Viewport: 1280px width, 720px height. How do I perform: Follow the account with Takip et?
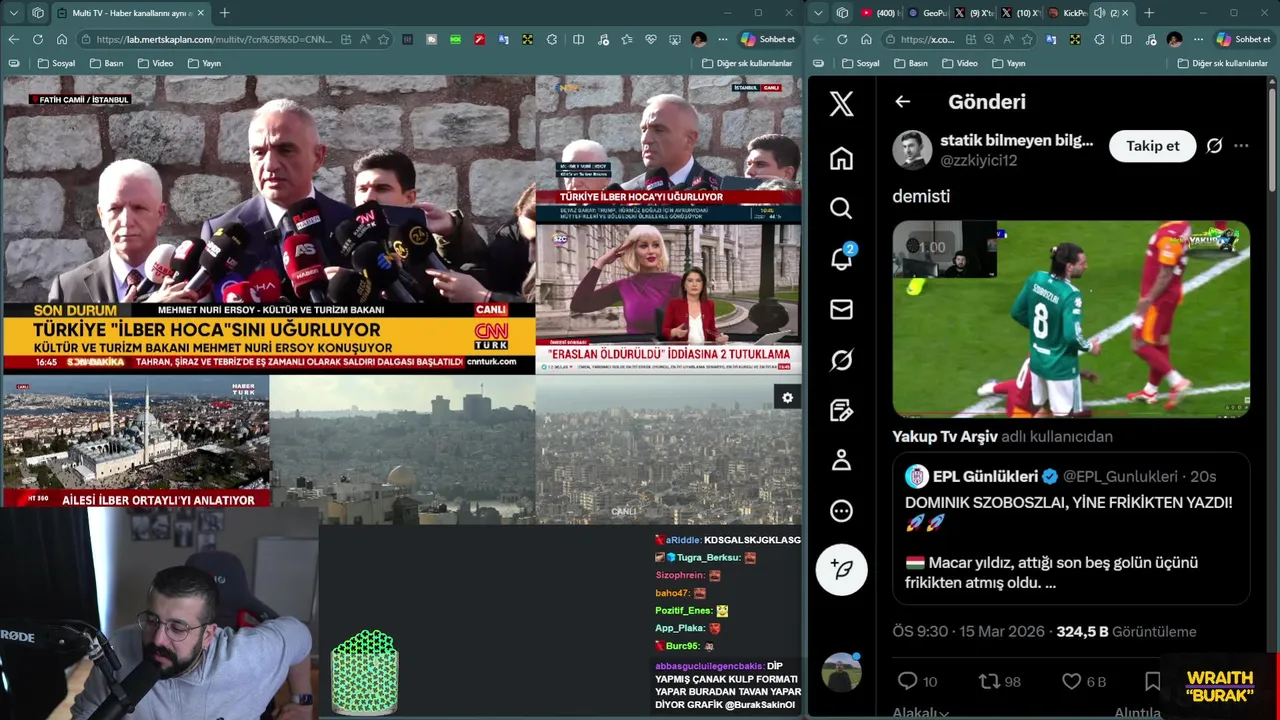[x=1152, y=146]
